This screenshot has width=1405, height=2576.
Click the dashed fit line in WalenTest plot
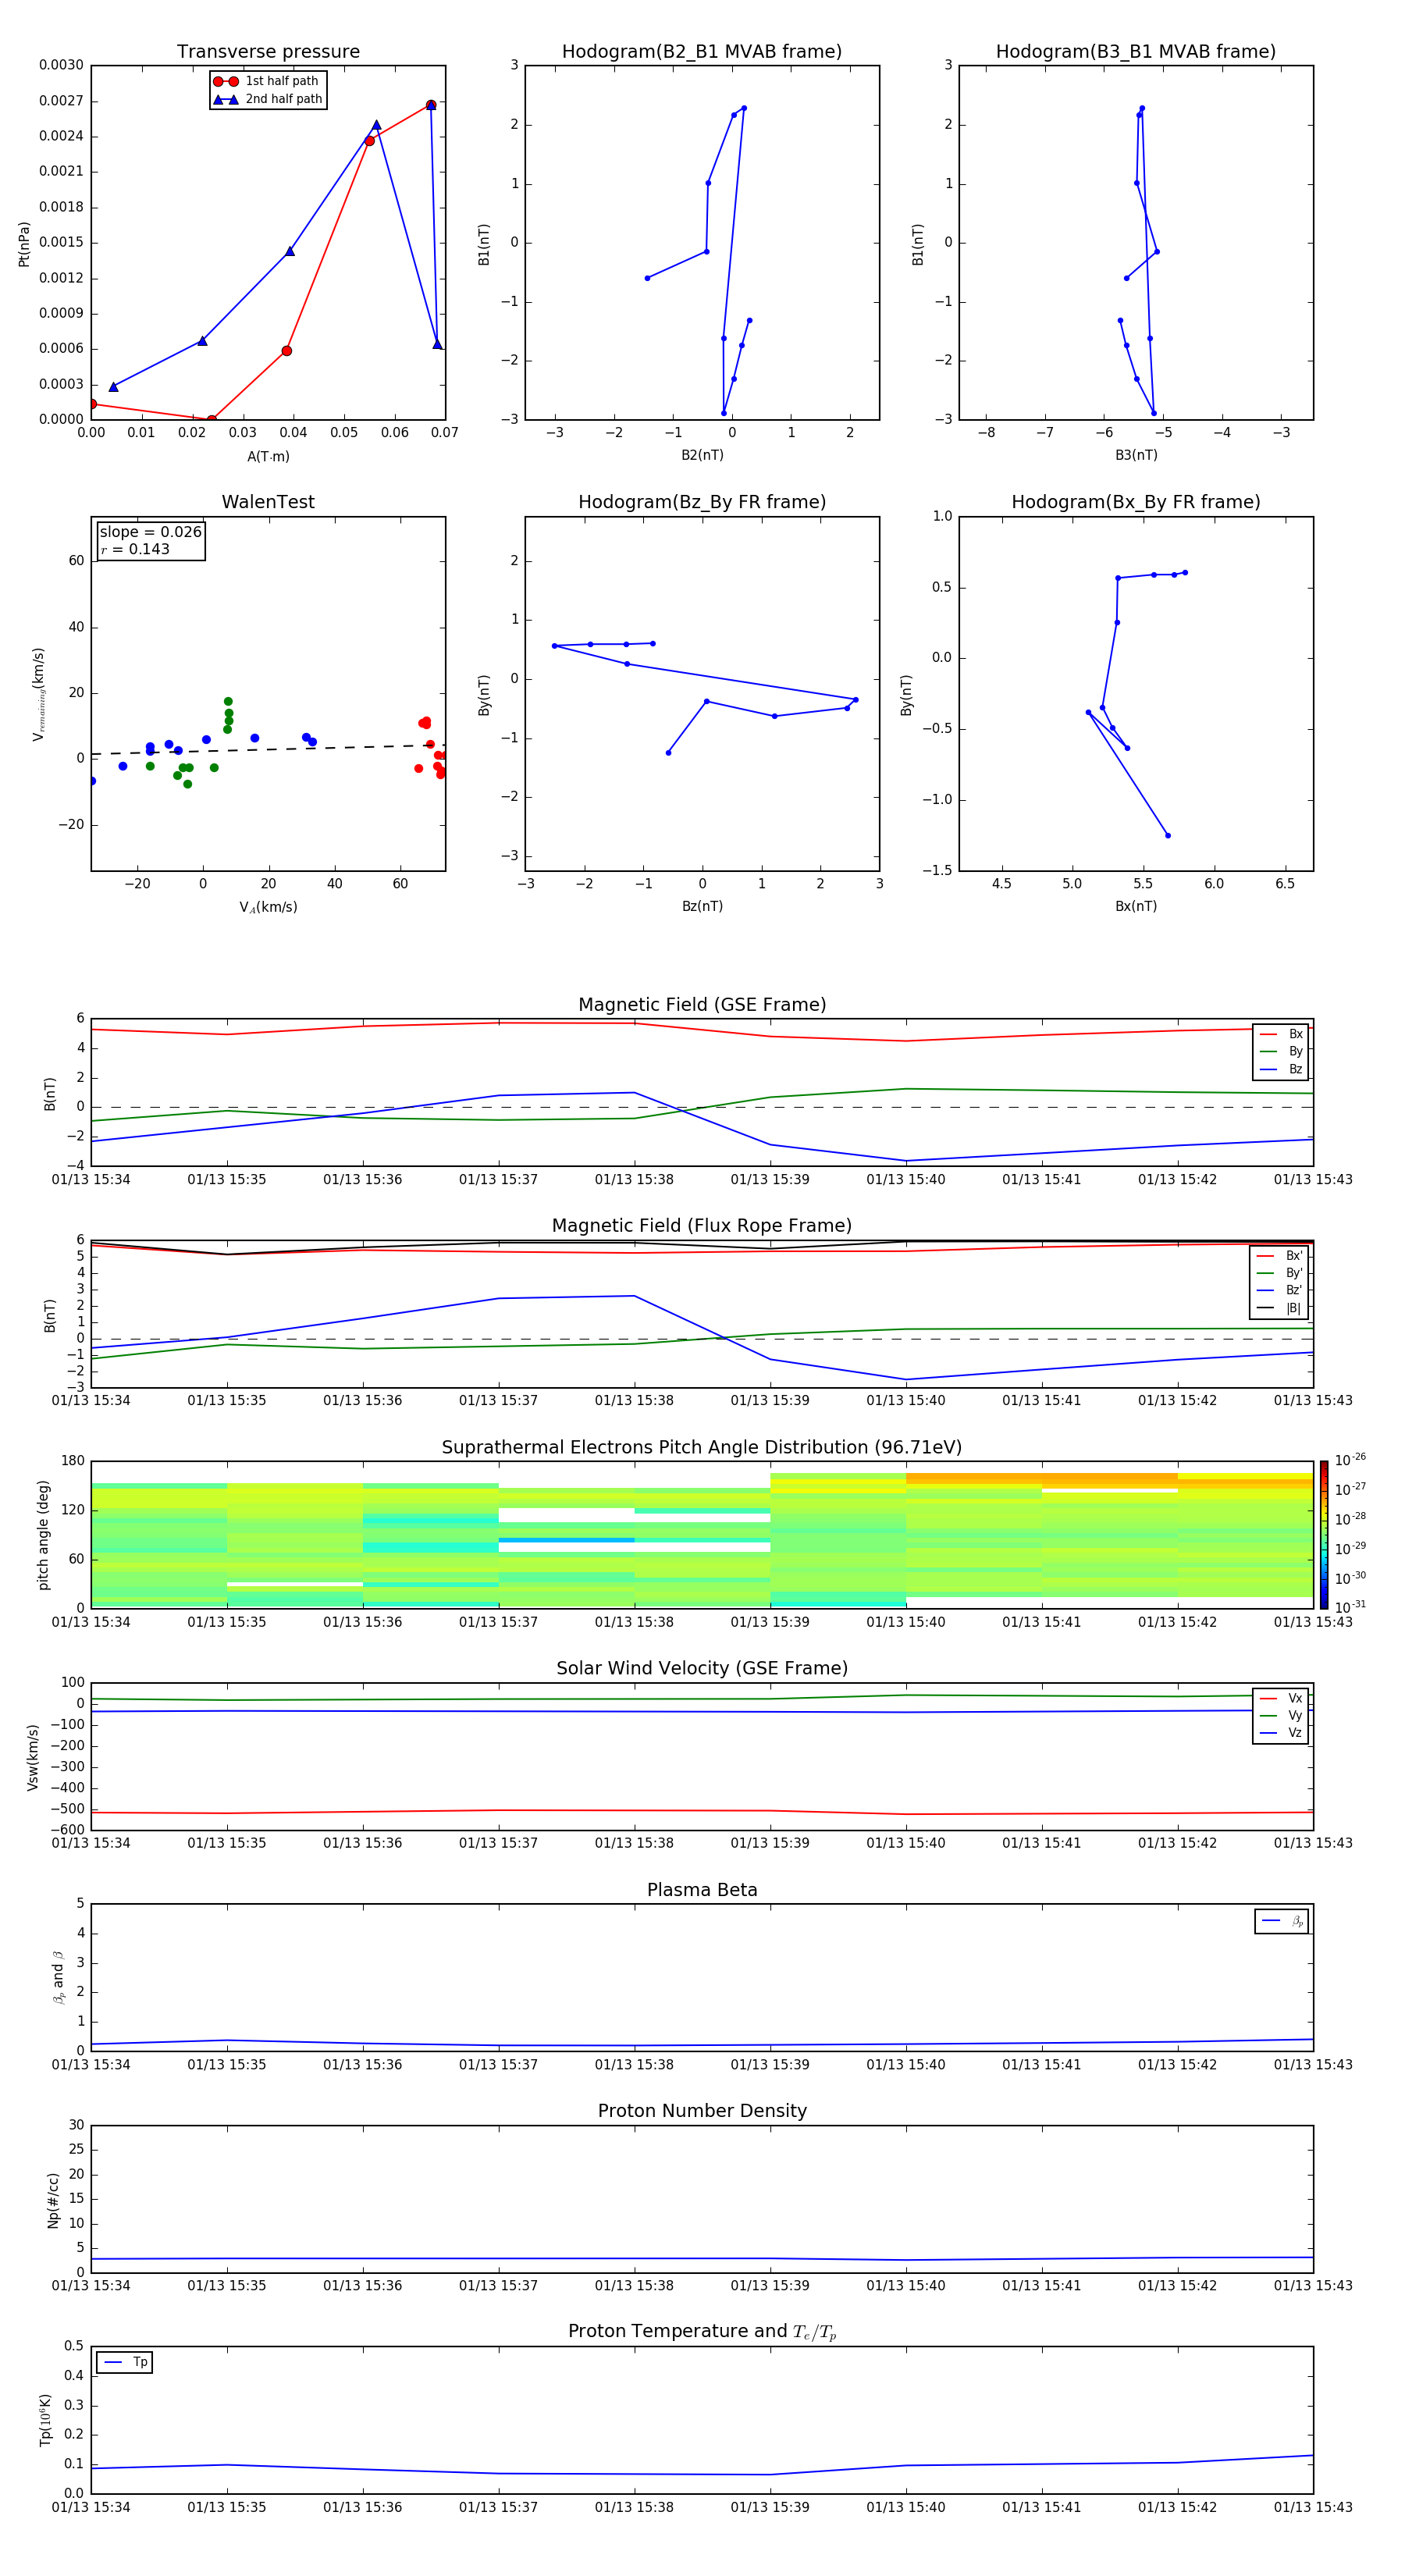tap(268, 749)
